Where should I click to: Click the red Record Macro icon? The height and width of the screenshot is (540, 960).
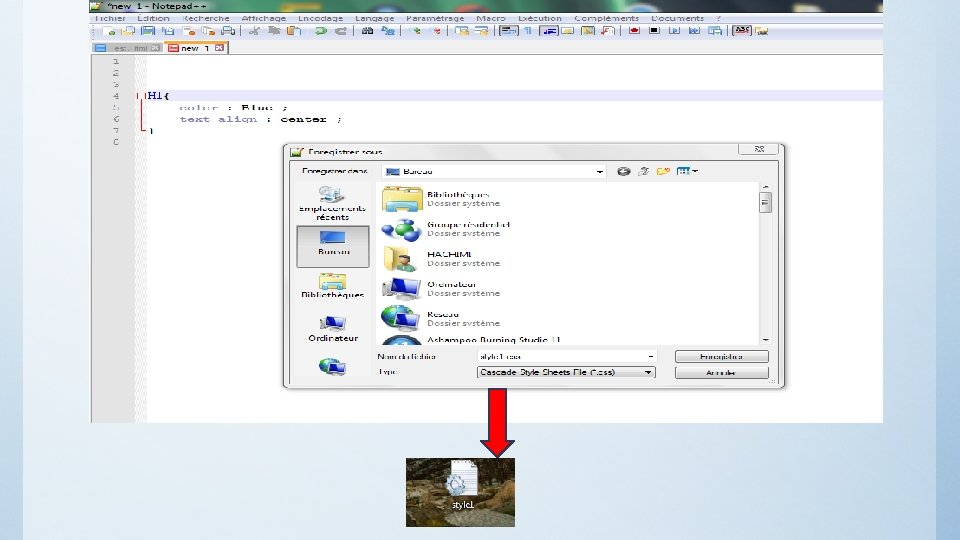[634, 31]
